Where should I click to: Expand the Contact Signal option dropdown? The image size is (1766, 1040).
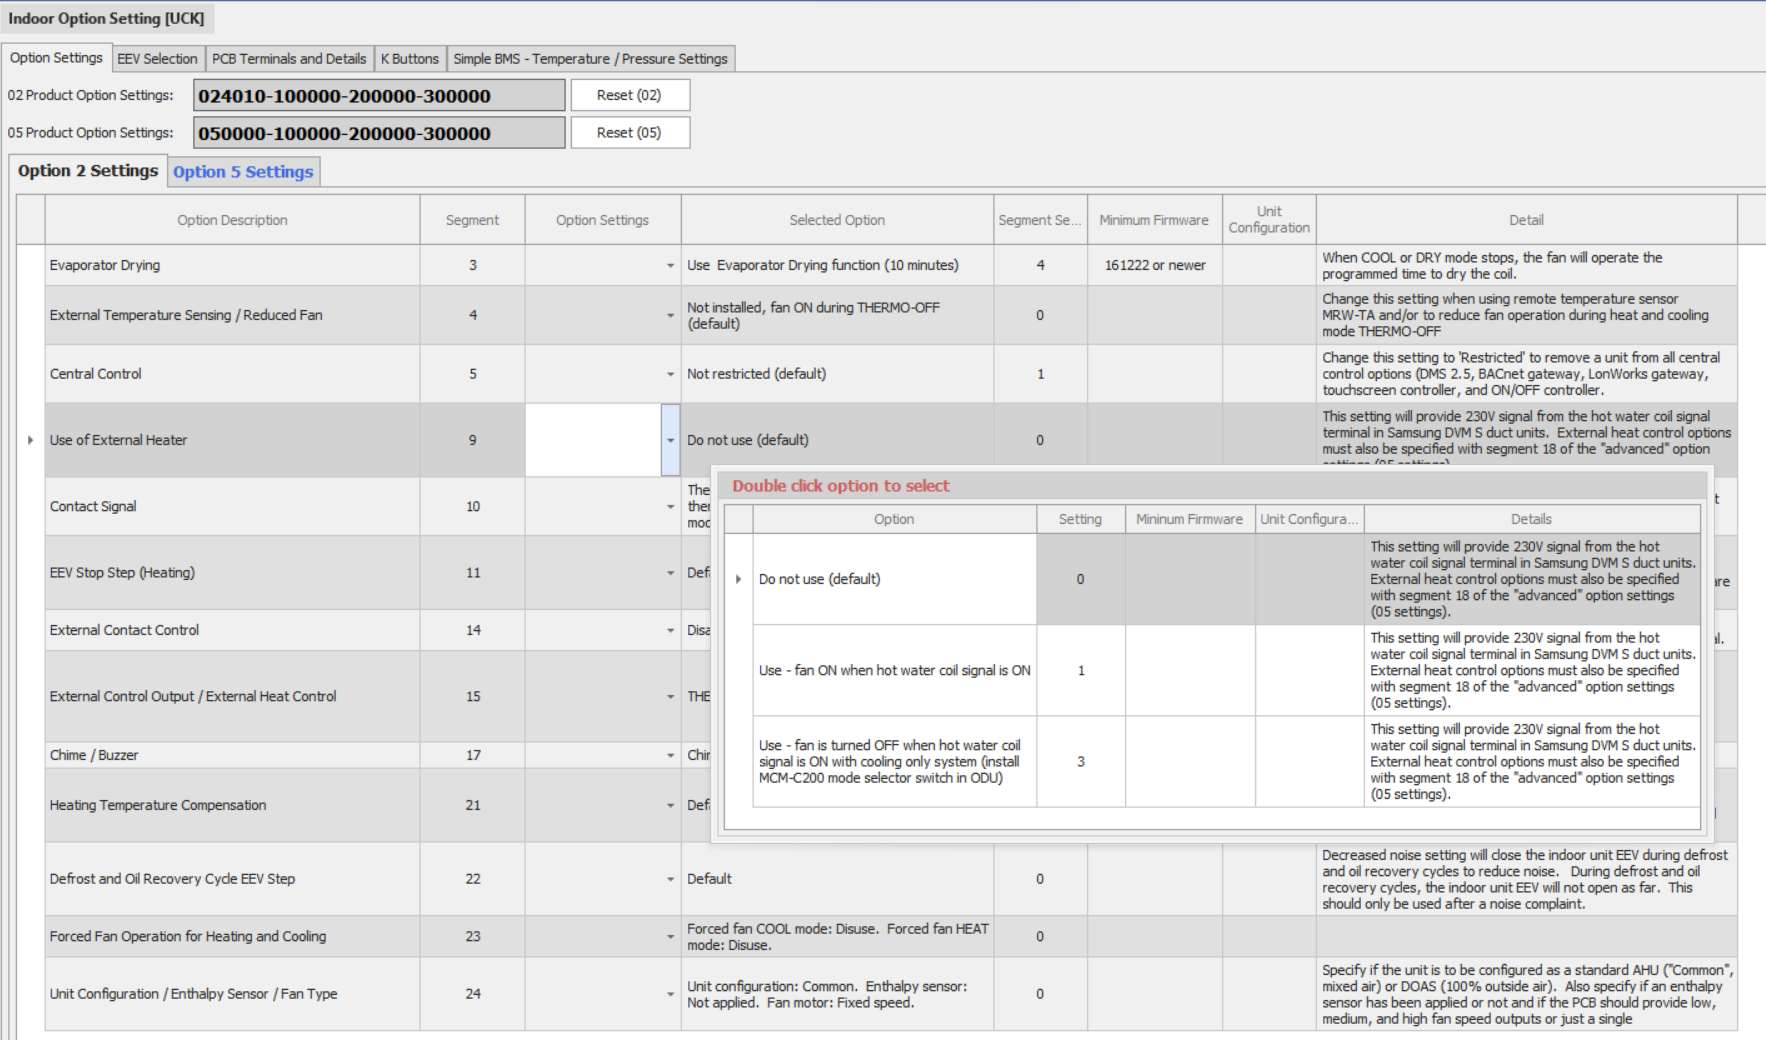(x=670, y=507)
